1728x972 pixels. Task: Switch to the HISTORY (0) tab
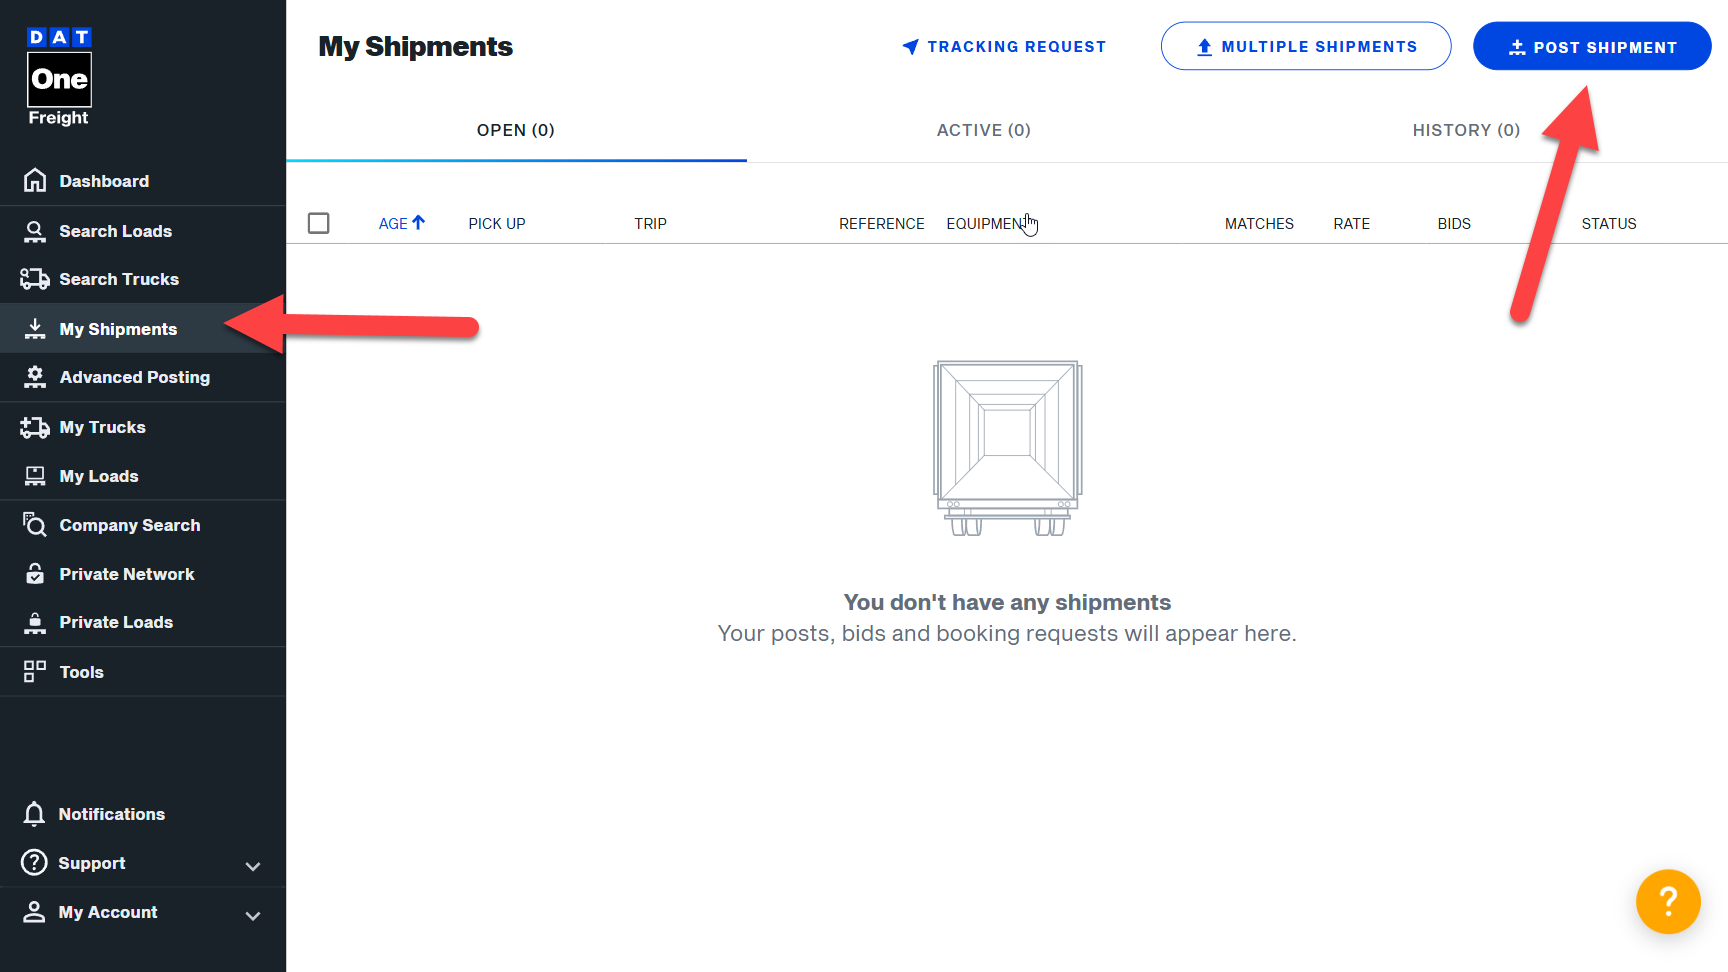coord(1466,130)
